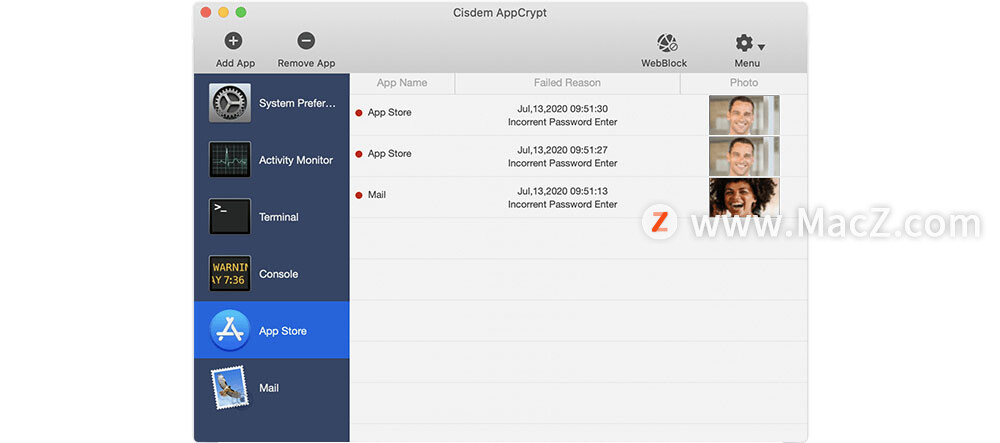Click the Terminal label in sidebar

(279, 217)
